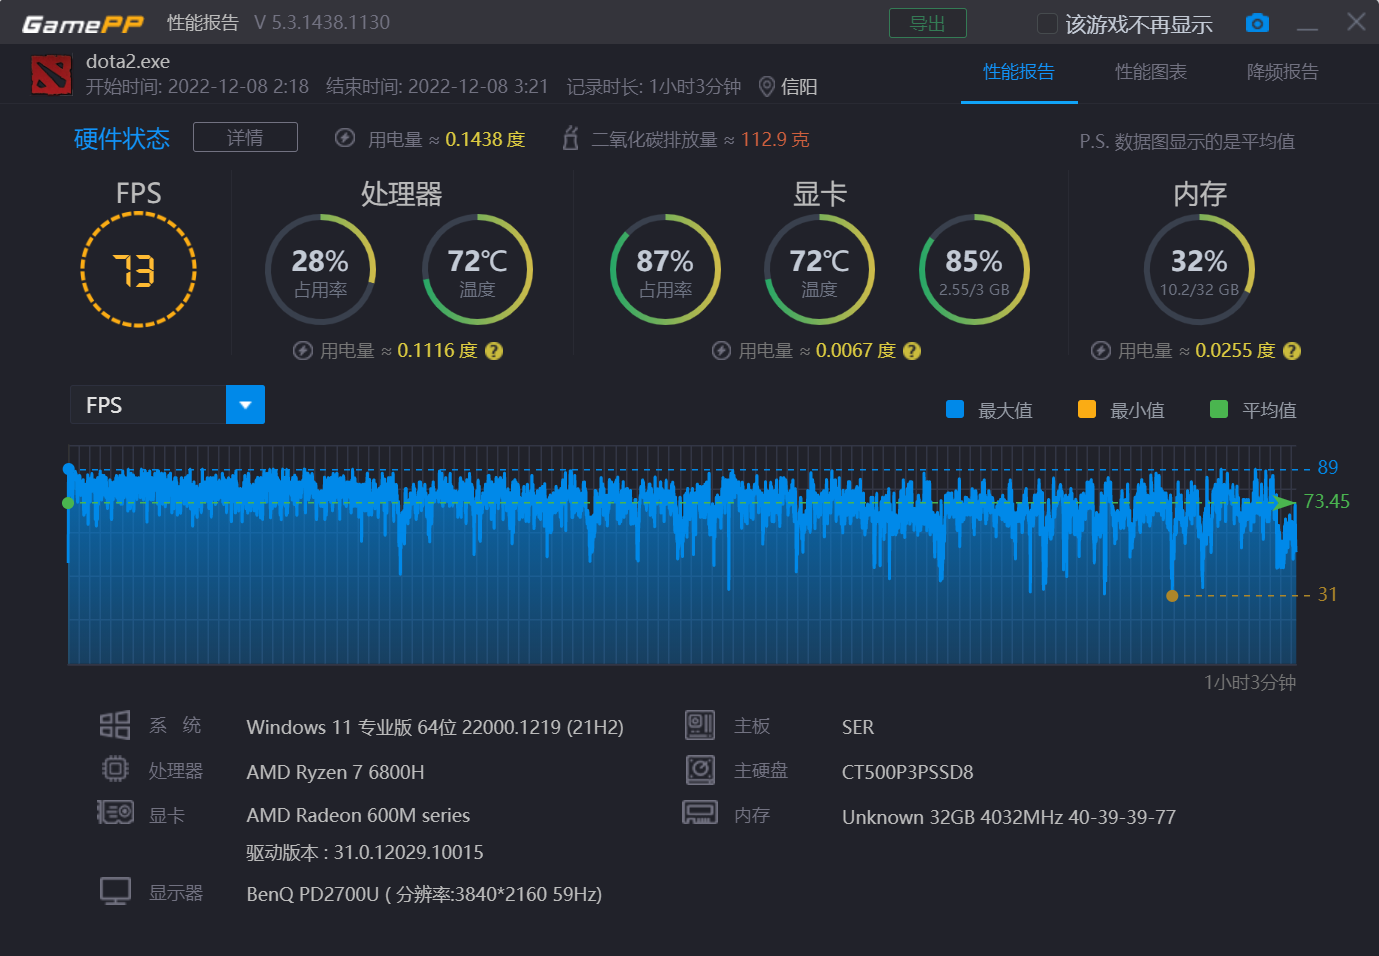Viewport: 1379px width, 956px height.
Task: Toggle the 平均值 legend marker
Action: pyautogui.click(x=1218, y=409)
